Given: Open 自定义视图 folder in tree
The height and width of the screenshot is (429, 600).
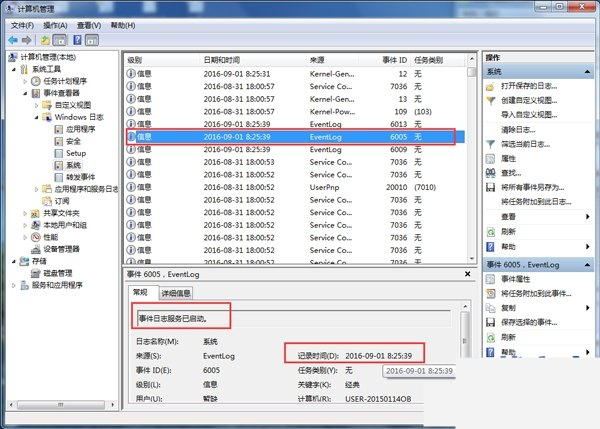Looking at the screenshot, I should tap(72, 105).
